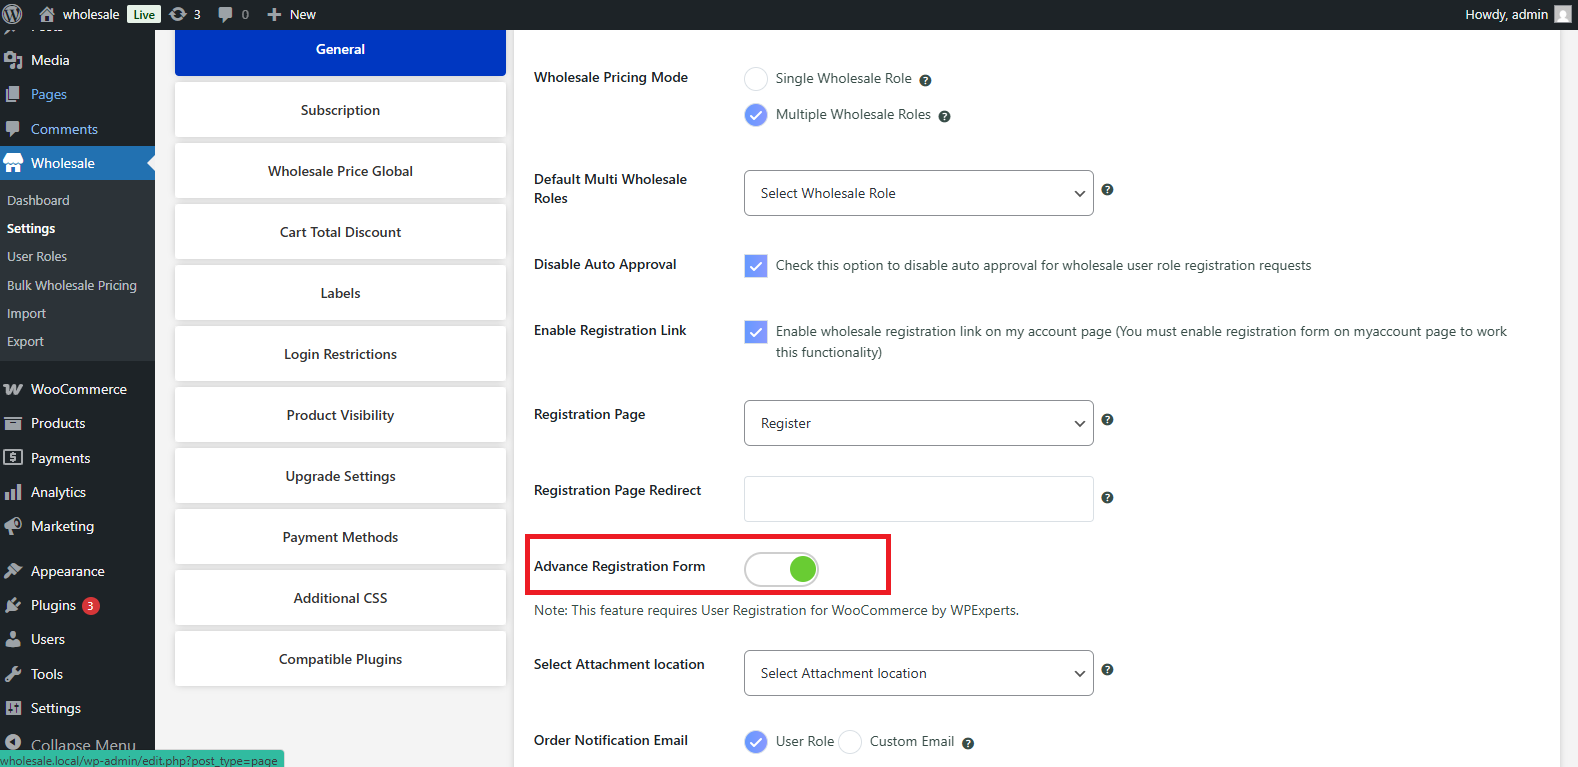Open Product Visibility tab
This screenshot has height=767, width=1578.
click(340, 415)
